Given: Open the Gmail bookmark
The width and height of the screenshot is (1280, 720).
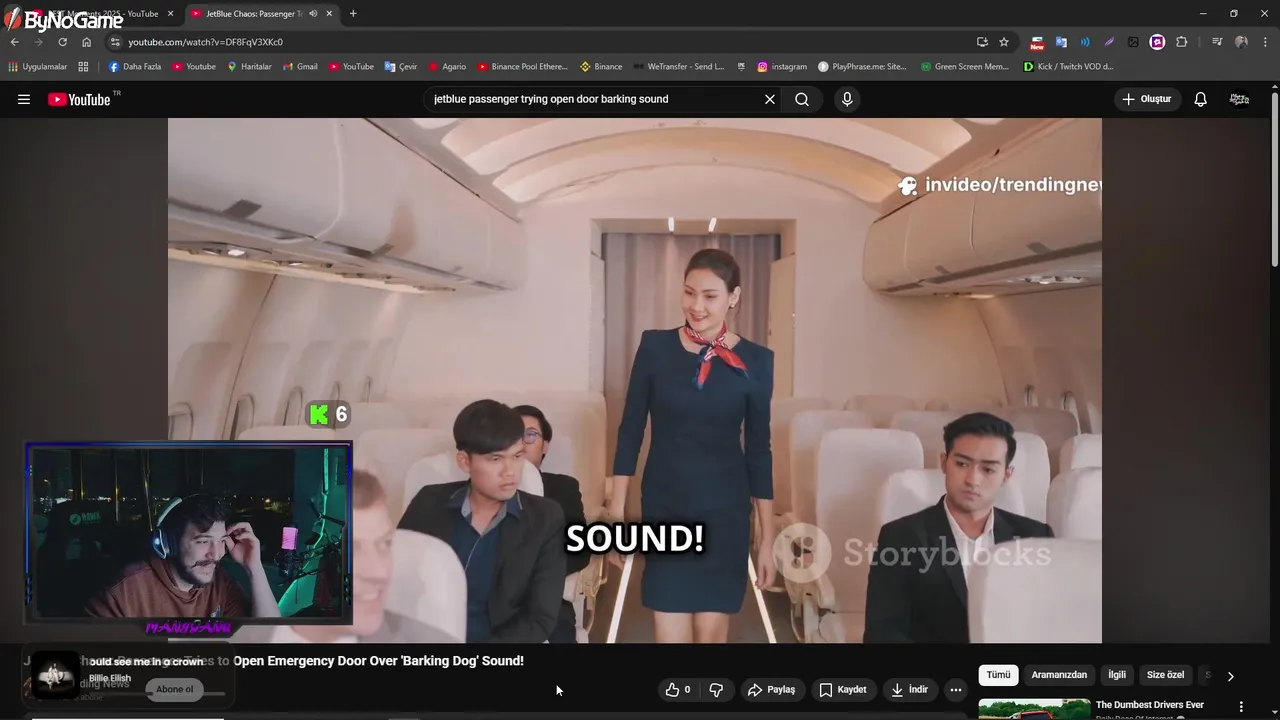Looking at the screenshot, I should pyautogui.click(x=300, y=67).
